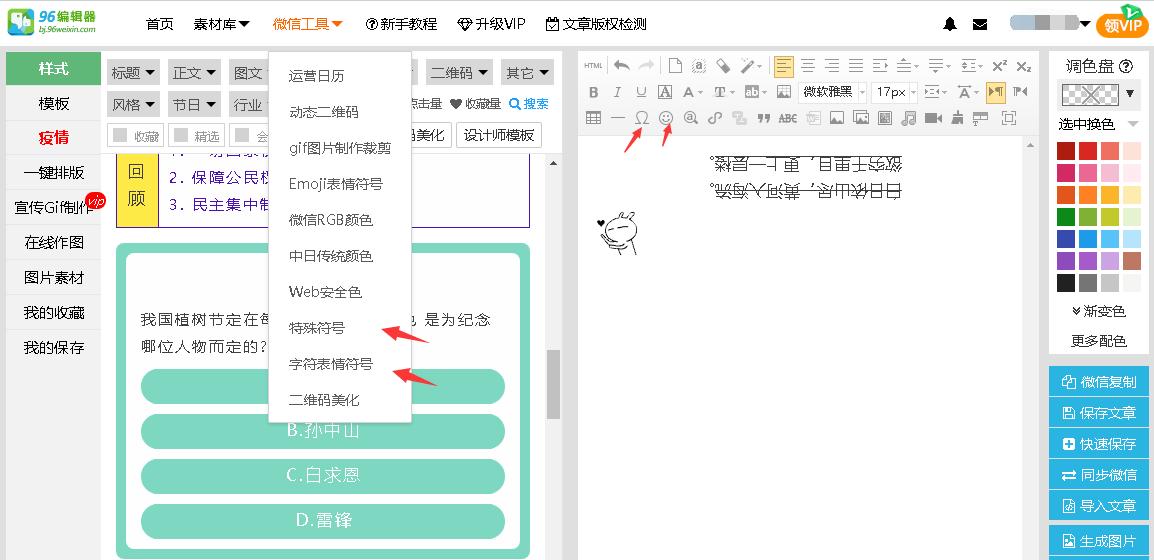Viewport: 1154px width, 560px height.
Task: Expand the 风格 filter dropdown
Action: click(x=133, y=104)
